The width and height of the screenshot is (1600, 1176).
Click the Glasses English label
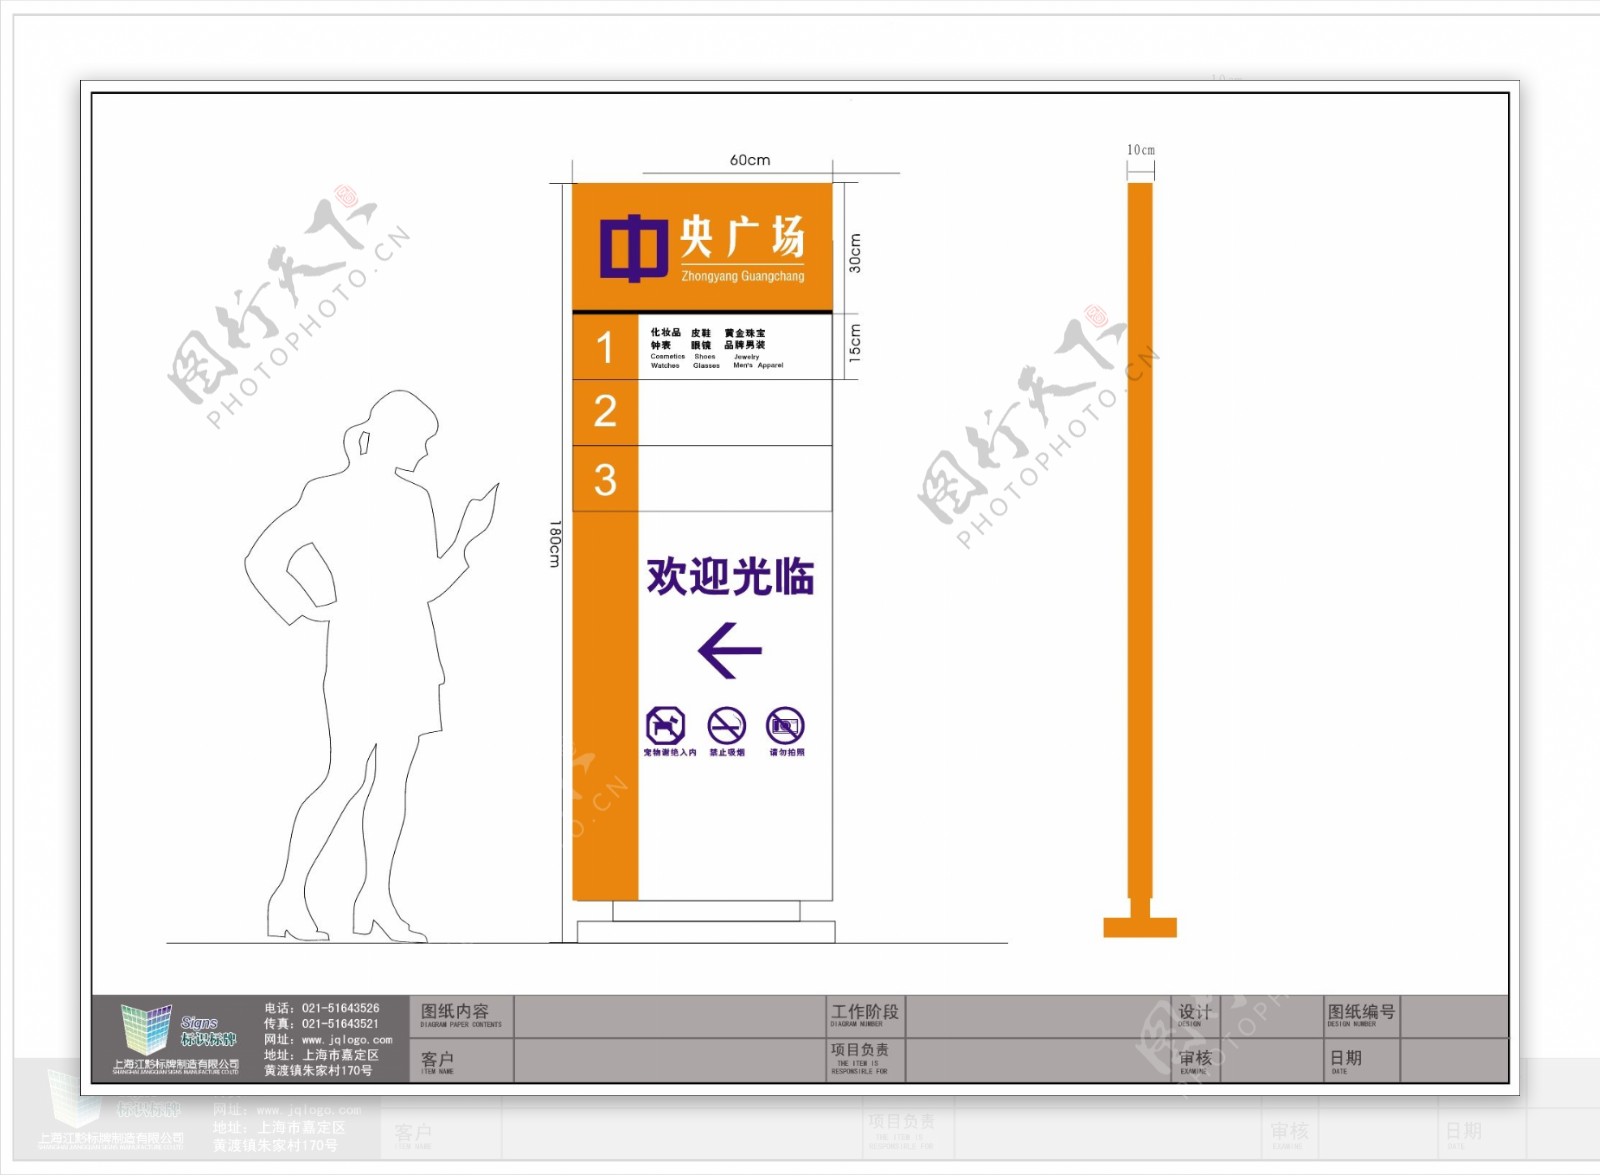click(707, 366)
